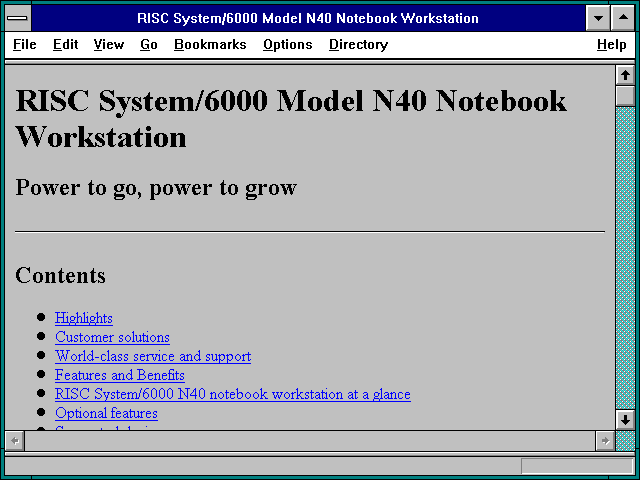The width and height of the screenshot is (640, 480).
Task: Maximize the window with the up-arrow button
Action: tap(623, 18)
